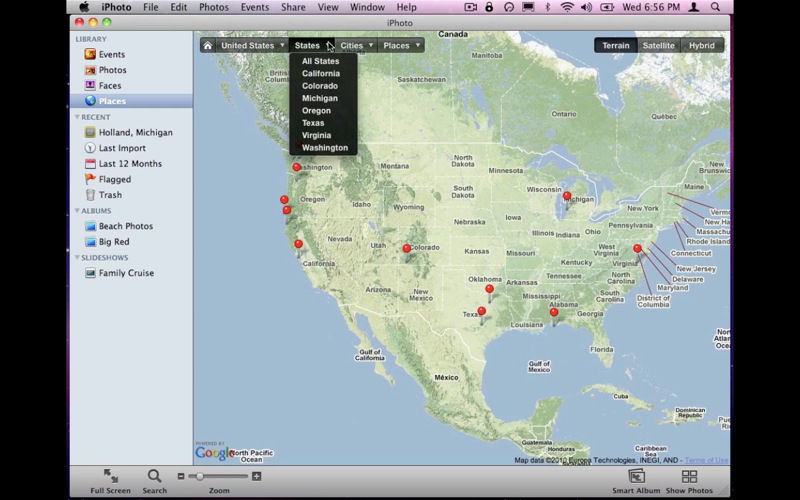Adjust the Zoom slider handle
This screenshot has height=500, width=800.
pyautogui.click(x=200, y=476)
